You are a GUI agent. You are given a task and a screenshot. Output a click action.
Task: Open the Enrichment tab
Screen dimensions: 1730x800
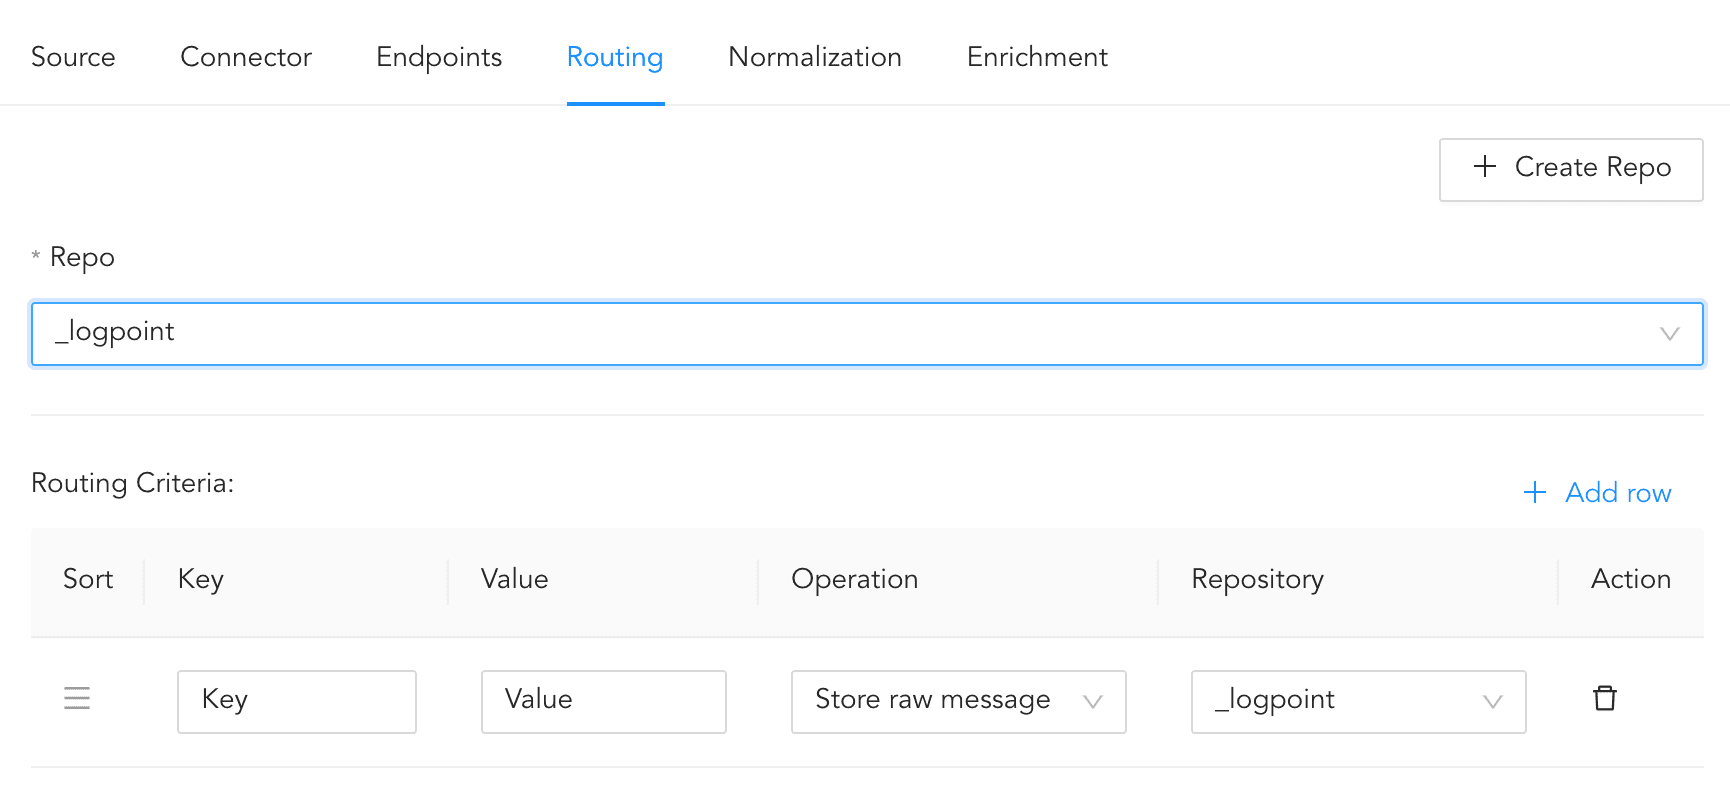[1037, 57]
